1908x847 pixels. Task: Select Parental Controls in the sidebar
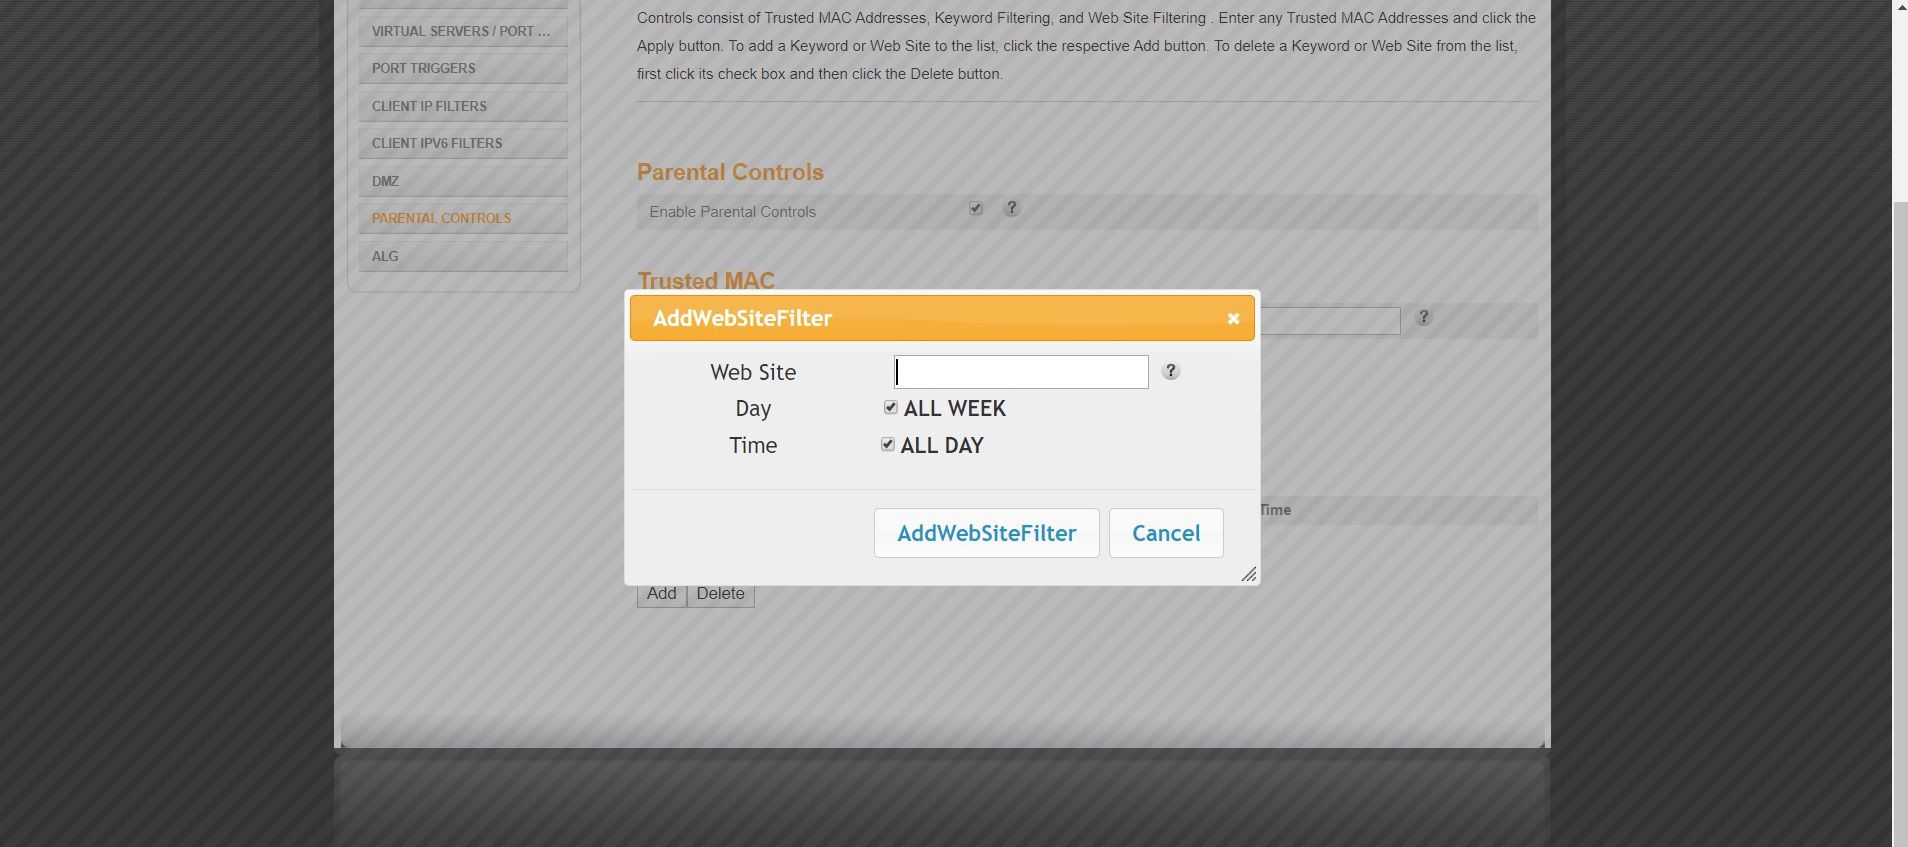[463, 218]
